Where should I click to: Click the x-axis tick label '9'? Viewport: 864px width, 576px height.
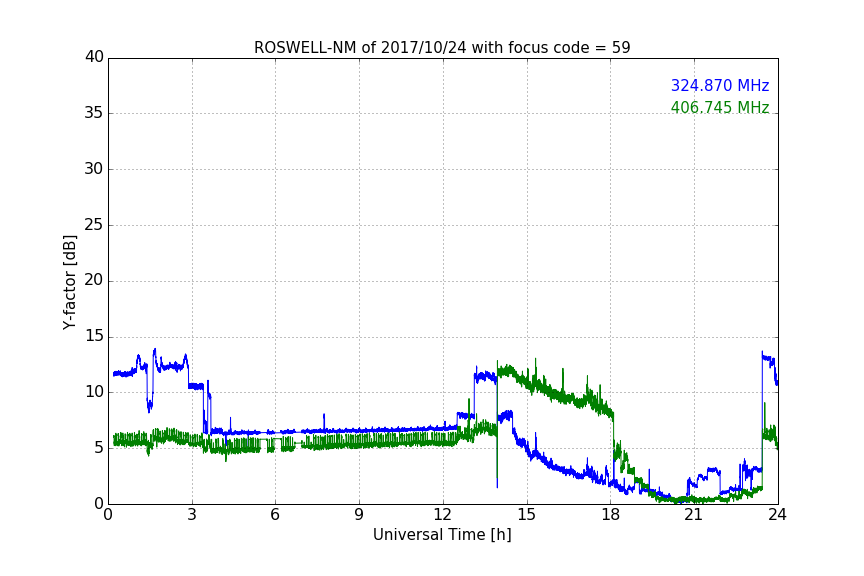[359, 515]
